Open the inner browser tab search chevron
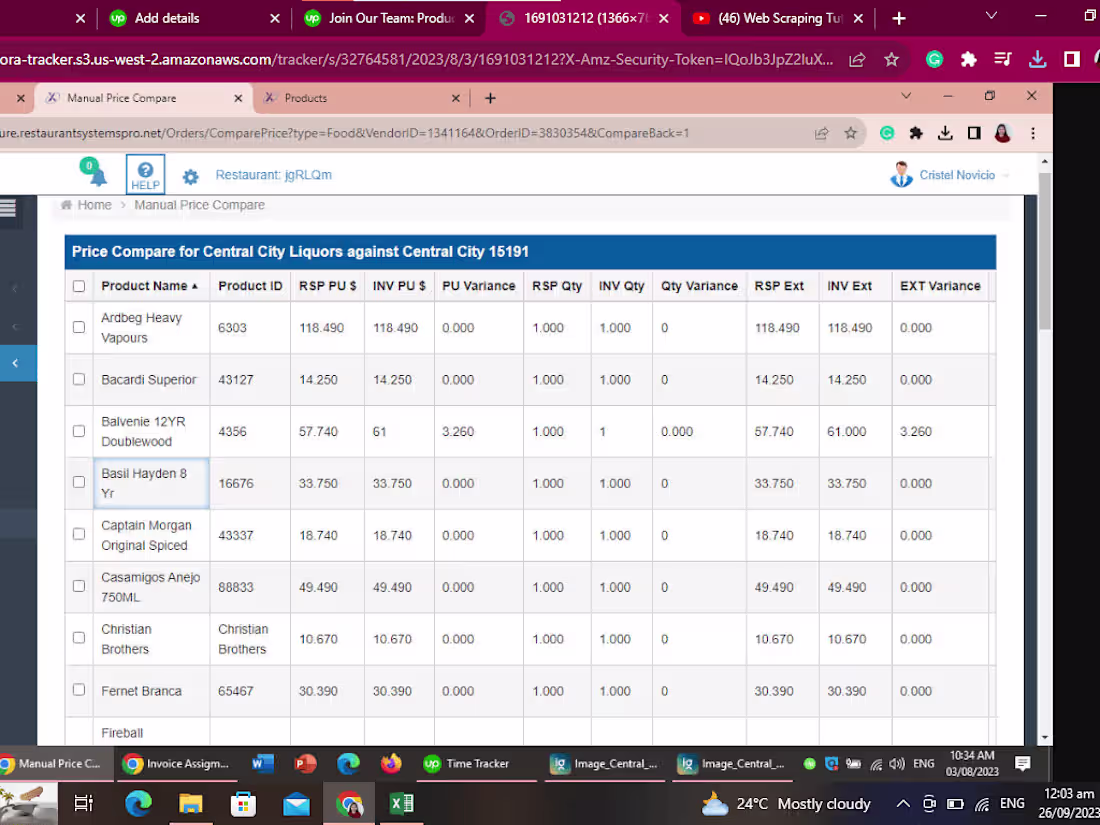 [906, 96]
